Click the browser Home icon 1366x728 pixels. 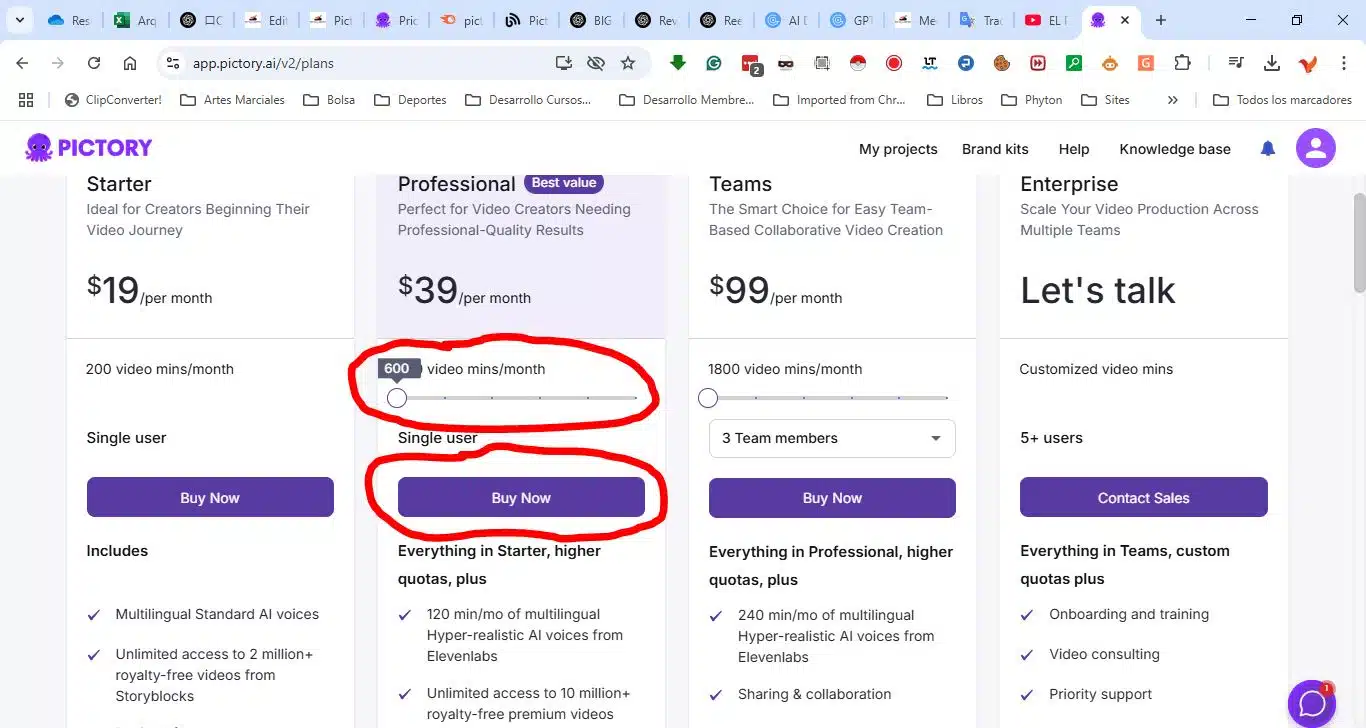point(130,63)
